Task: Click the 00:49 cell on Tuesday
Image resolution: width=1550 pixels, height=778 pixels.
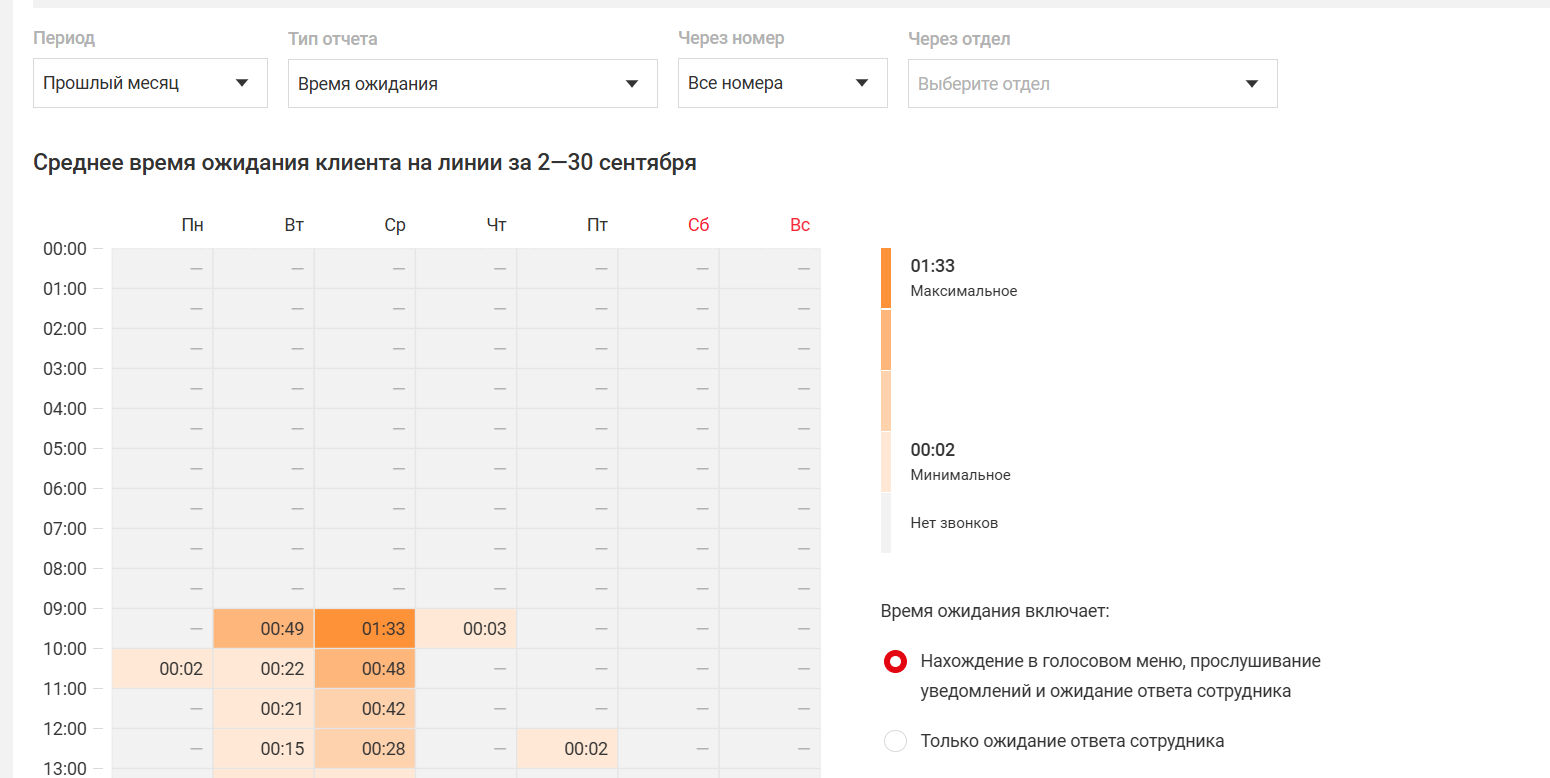Action: (x=264, y=629)
